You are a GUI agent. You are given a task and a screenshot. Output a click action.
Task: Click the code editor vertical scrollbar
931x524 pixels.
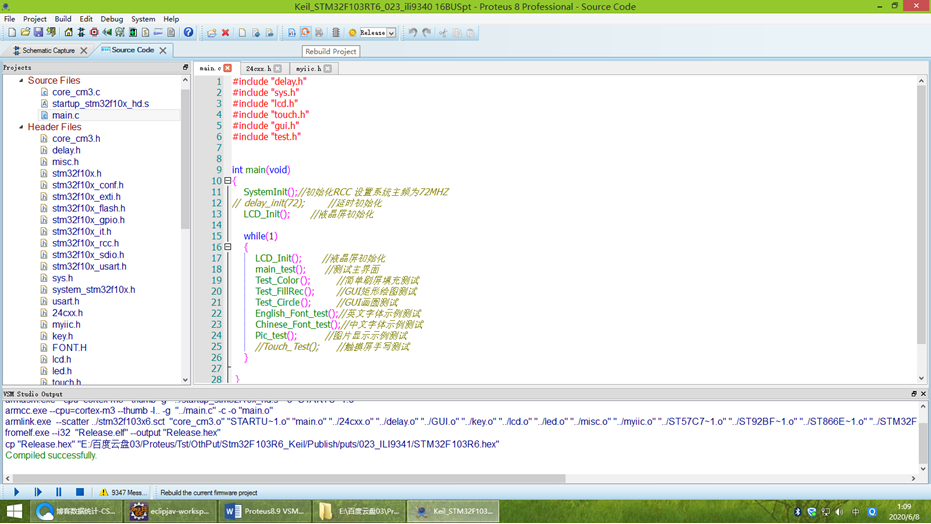coord(921,214)
